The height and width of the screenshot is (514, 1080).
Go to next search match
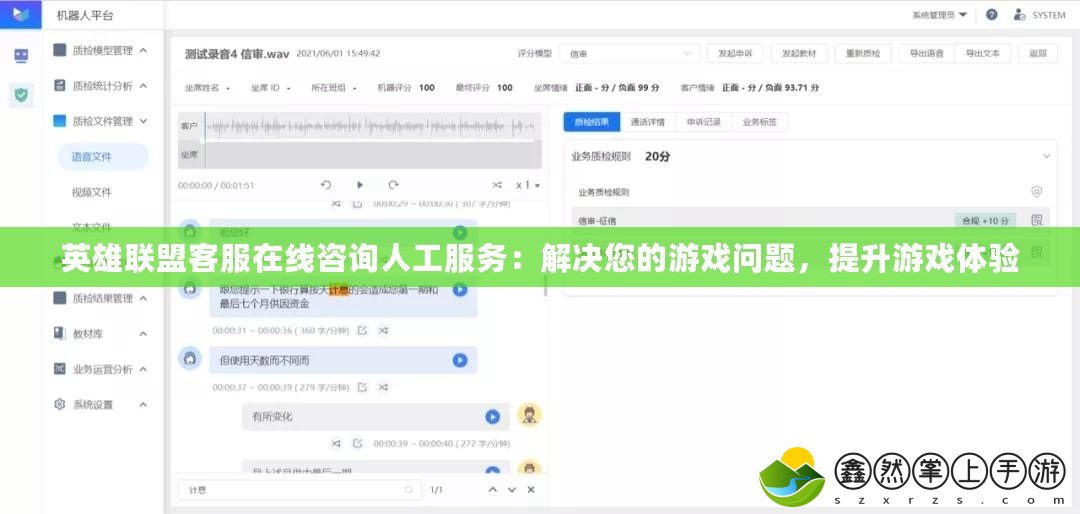(512, 489)
